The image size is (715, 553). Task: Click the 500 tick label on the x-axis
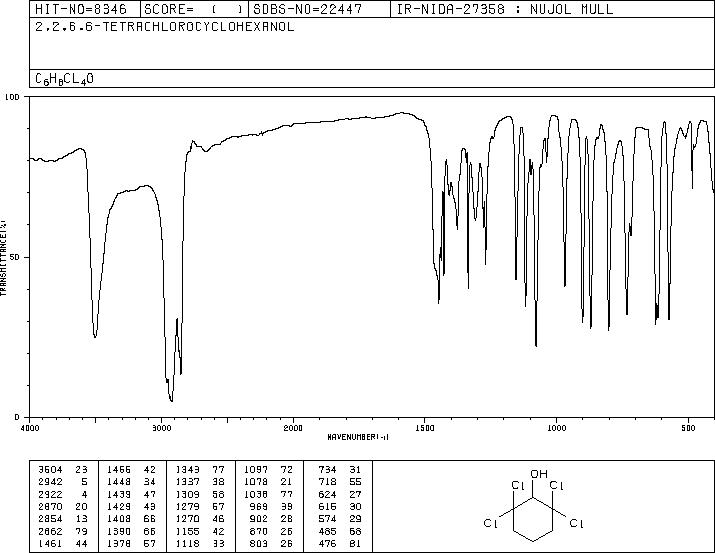pos(688,428)
